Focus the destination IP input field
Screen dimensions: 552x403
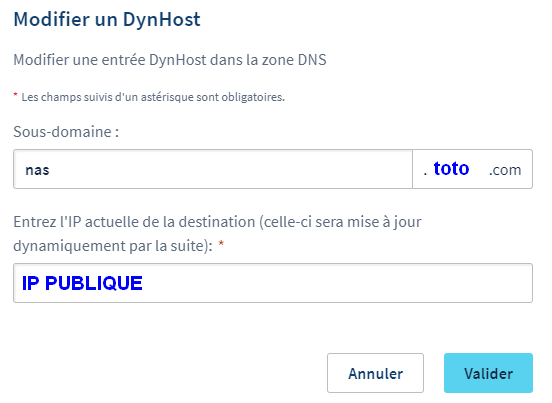(273, 283)
